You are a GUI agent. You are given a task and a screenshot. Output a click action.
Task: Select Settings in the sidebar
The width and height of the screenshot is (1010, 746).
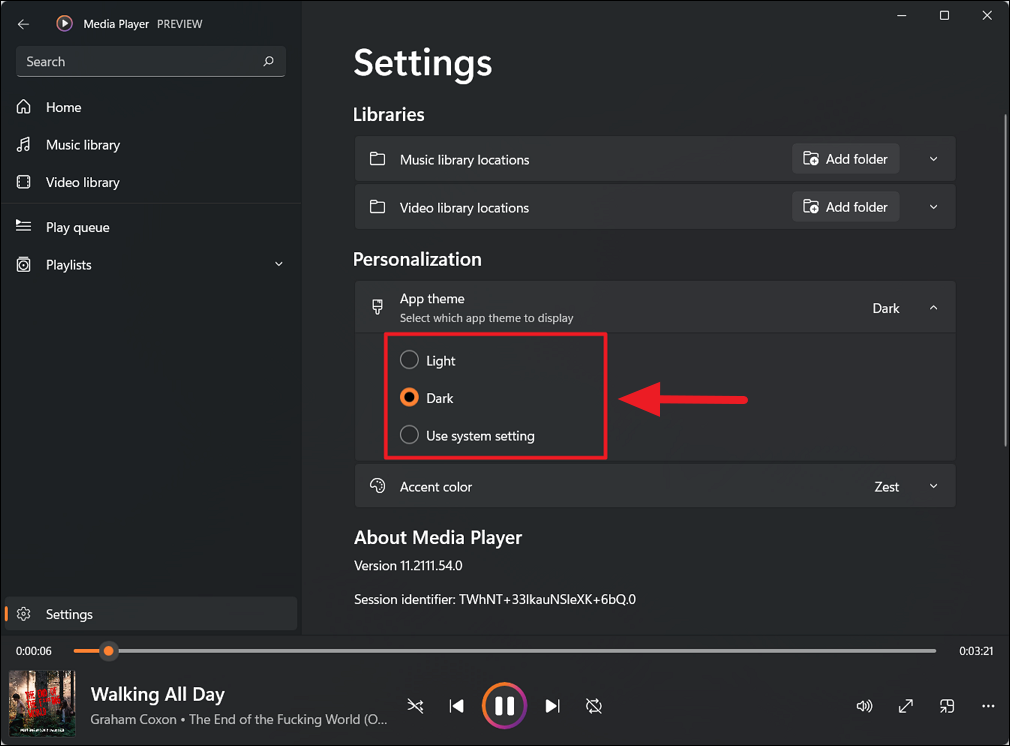(x=150, y=614)
